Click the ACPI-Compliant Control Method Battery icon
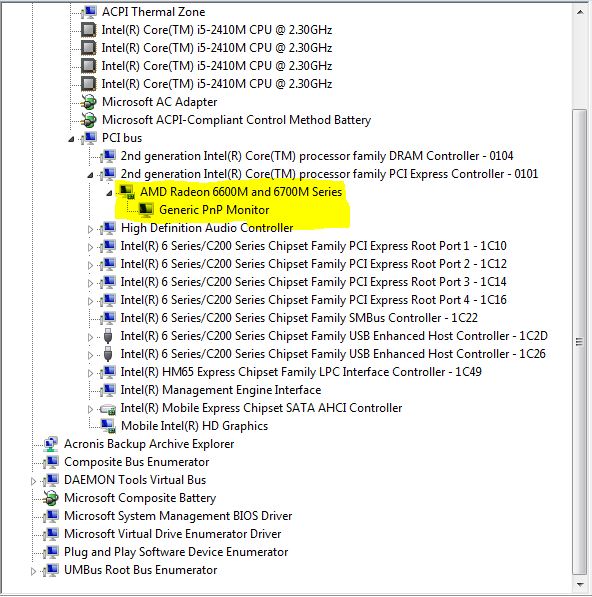This screenshot has width=592, height=597. click(89, 120)
